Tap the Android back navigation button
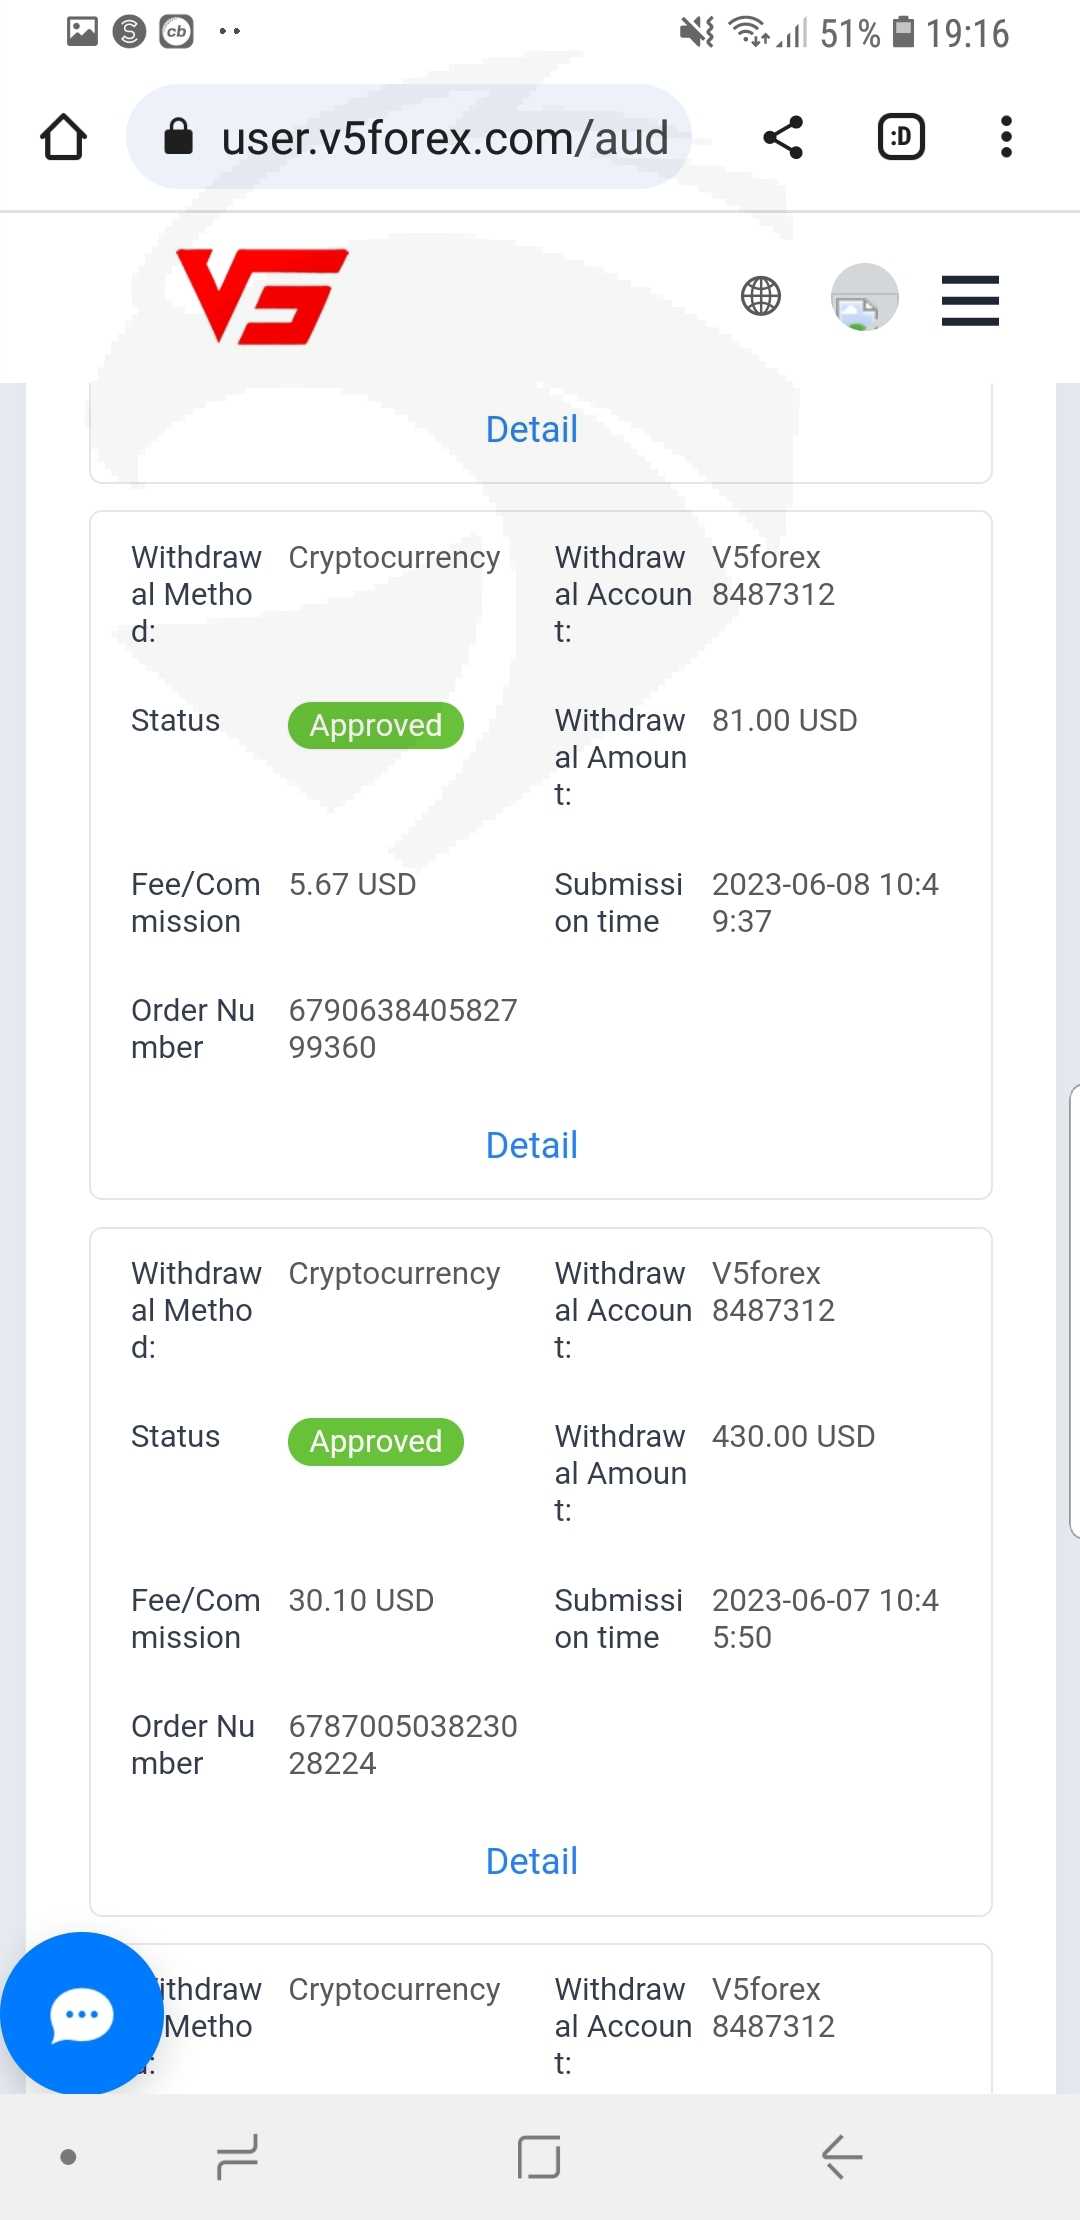Viewport: 1080px width, 2220px height. pos(842,2156)
